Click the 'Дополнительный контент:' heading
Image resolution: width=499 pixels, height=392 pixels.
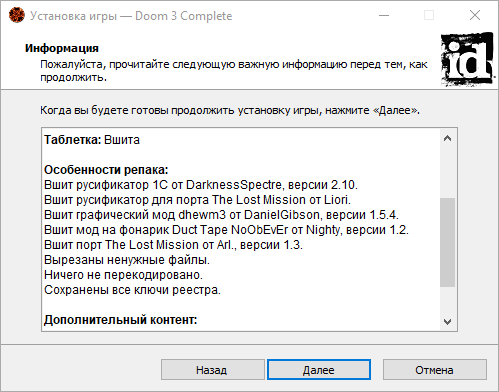121,320
